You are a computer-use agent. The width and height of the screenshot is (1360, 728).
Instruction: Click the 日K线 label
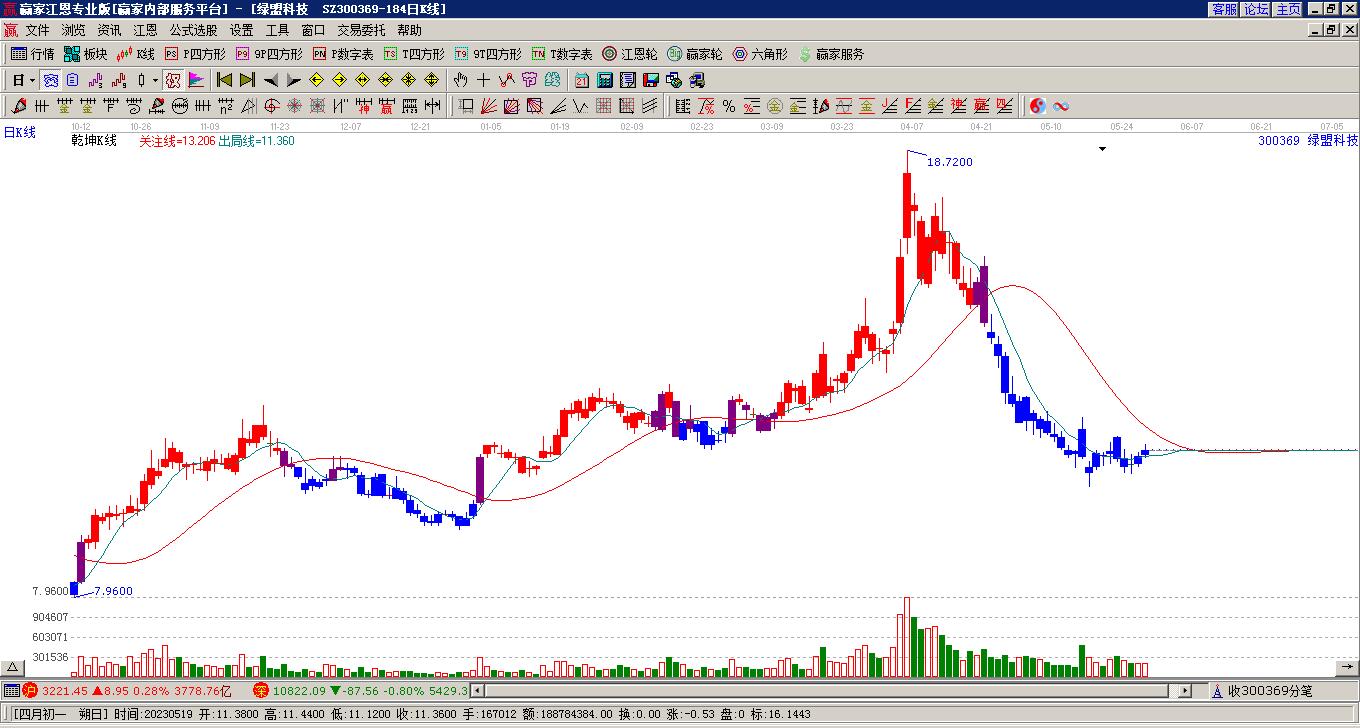coord(19,132)
